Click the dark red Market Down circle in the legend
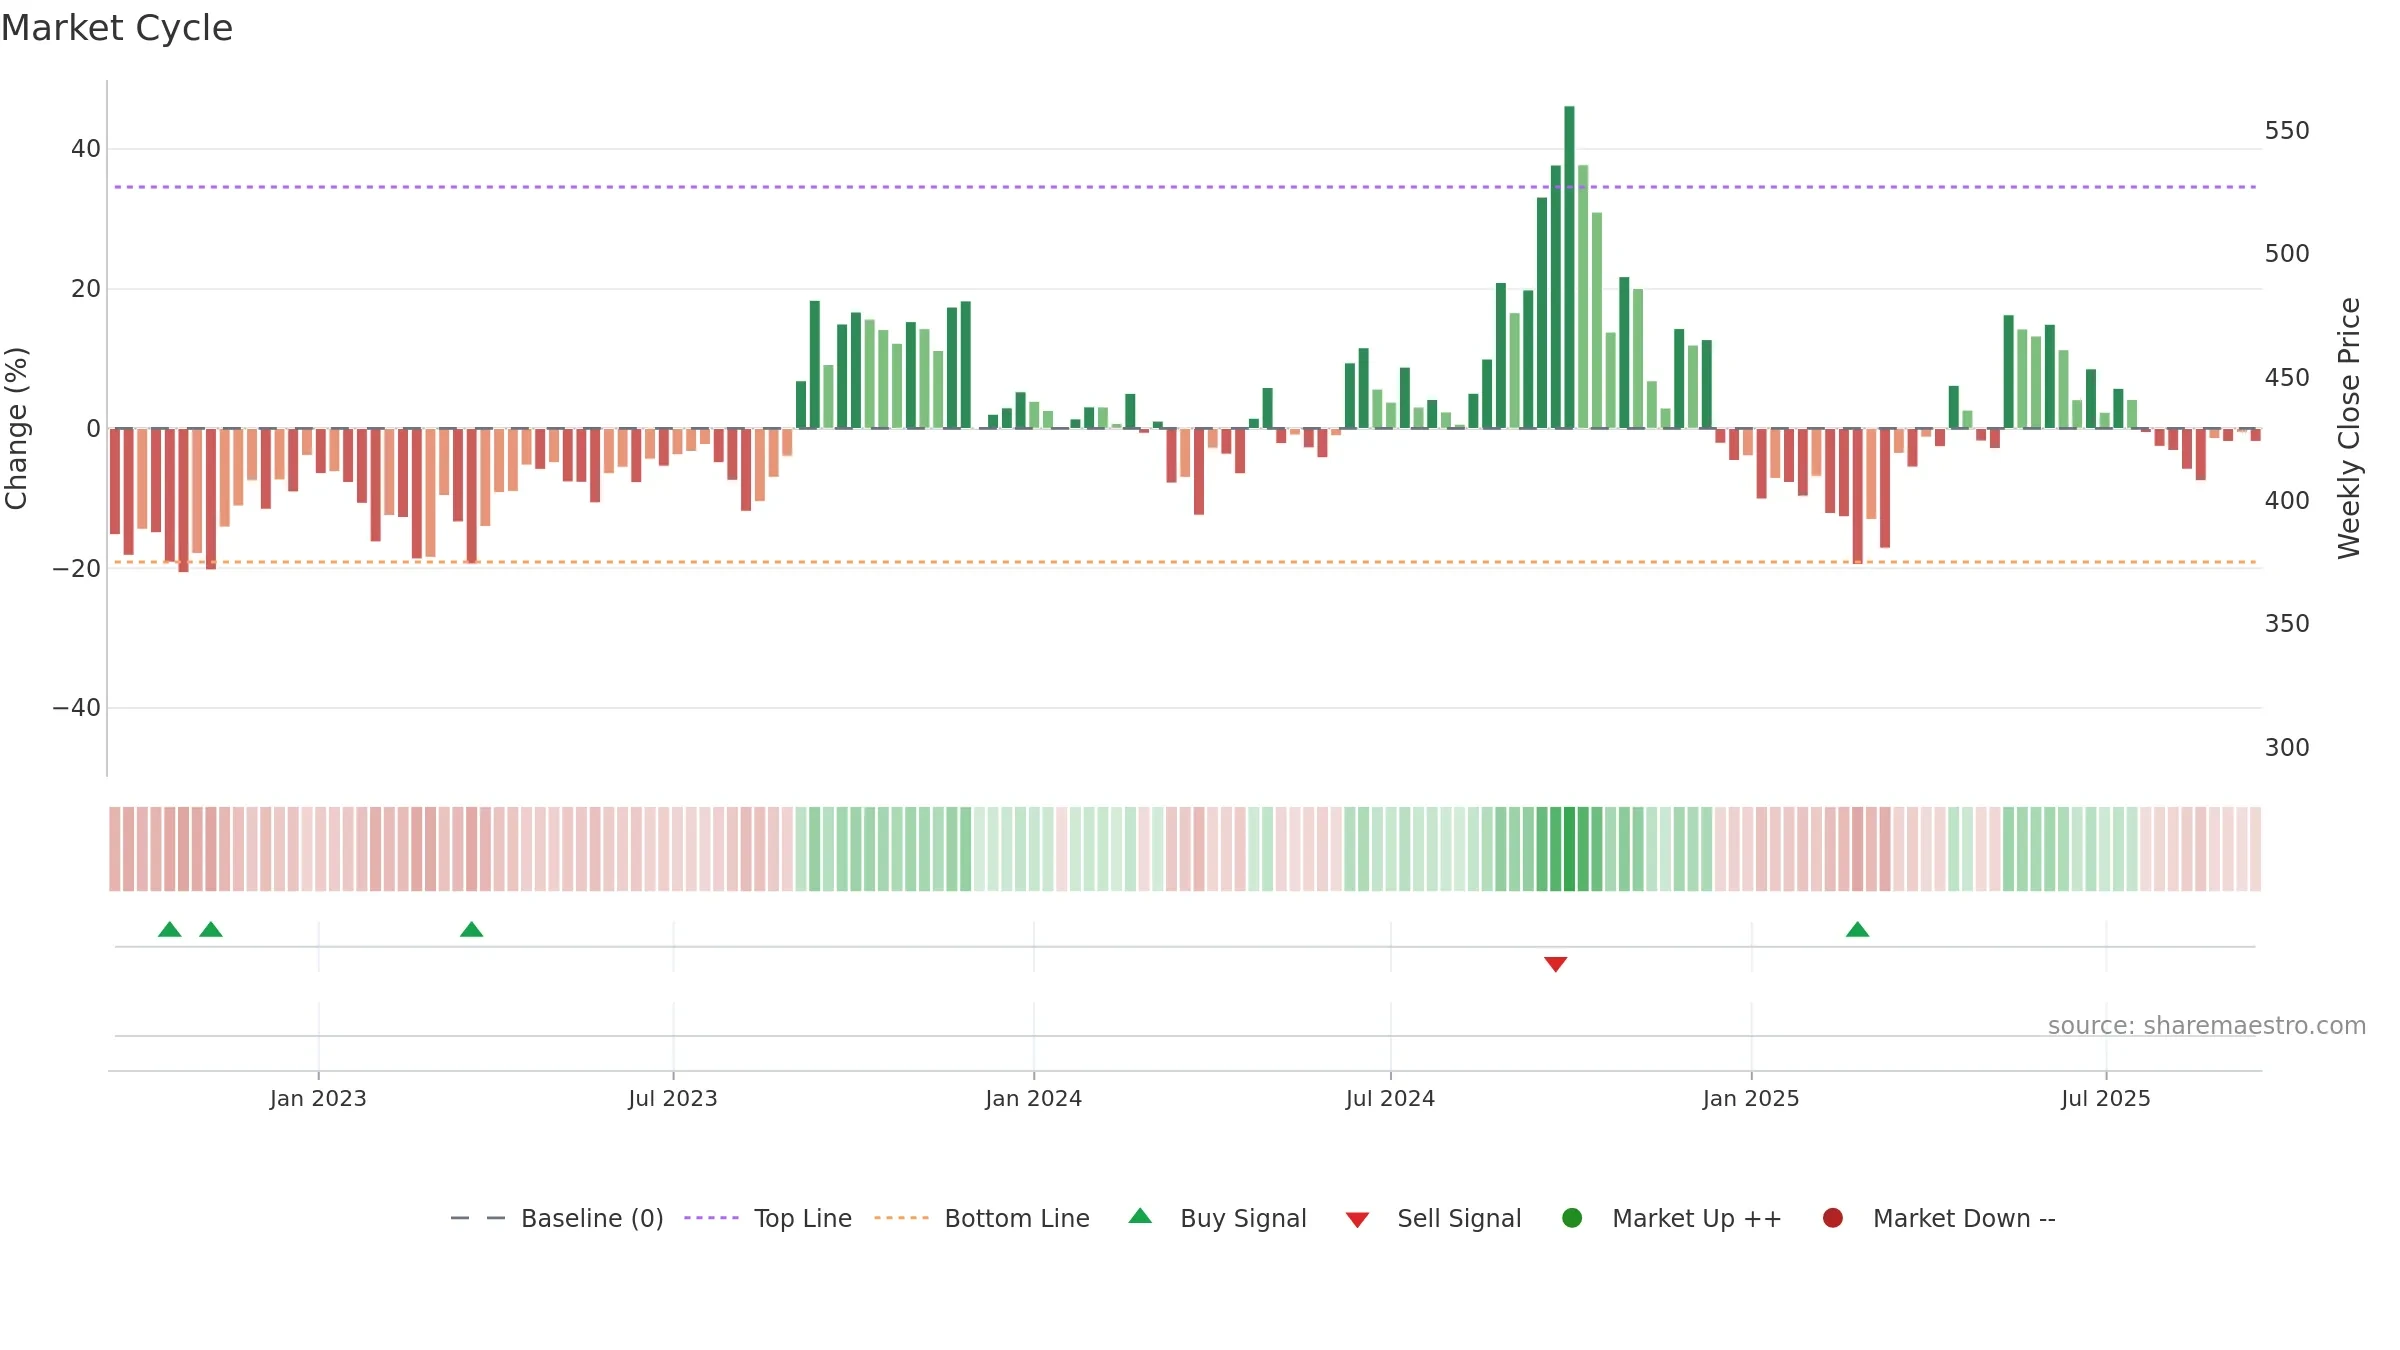This screenshot has height=1350, width=2400. (x=1833, y=1218)
